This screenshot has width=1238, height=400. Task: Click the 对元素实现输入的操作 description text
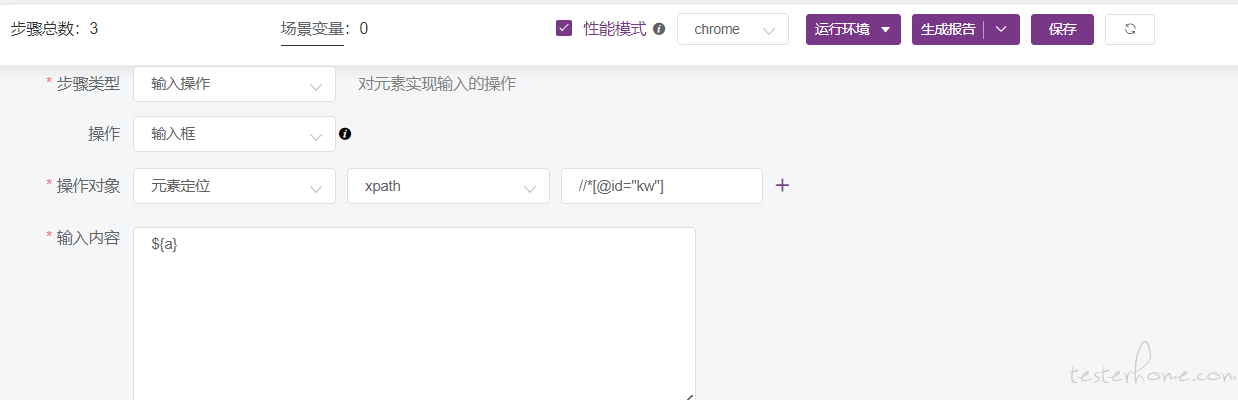click(437, 84)
